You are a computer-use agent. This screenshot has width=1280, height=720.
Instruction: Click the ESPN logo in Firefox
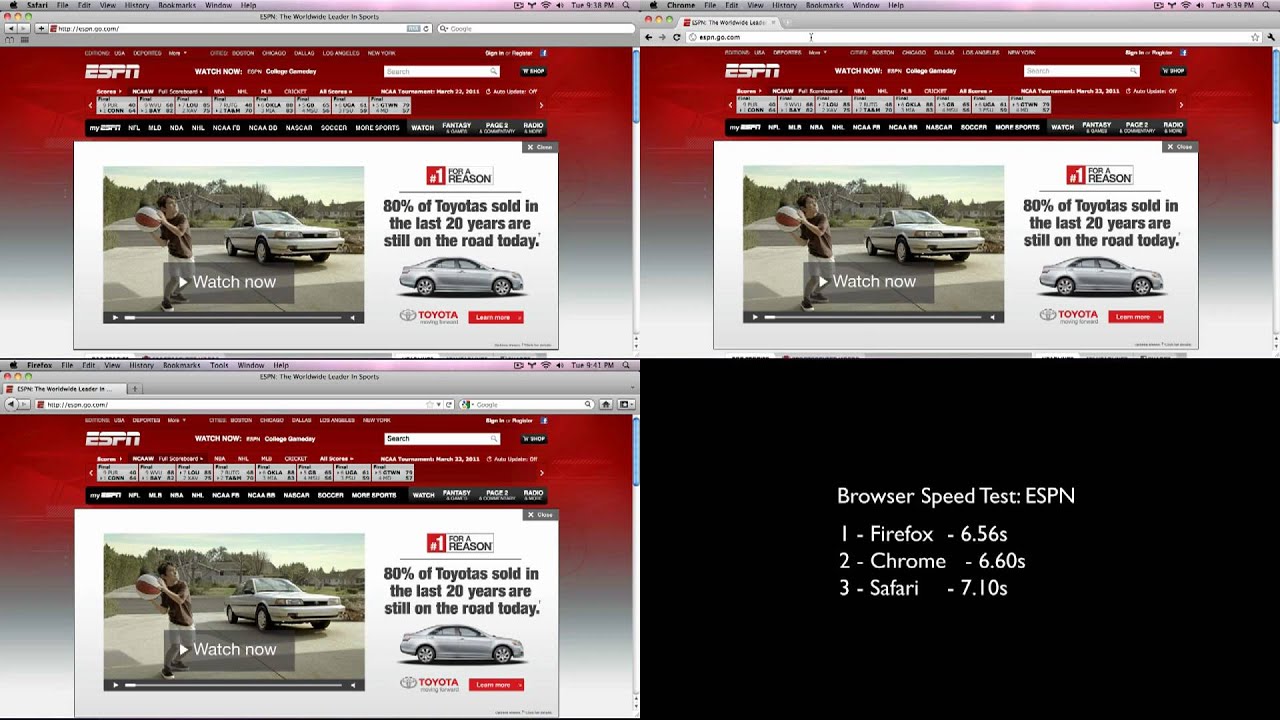112,439
